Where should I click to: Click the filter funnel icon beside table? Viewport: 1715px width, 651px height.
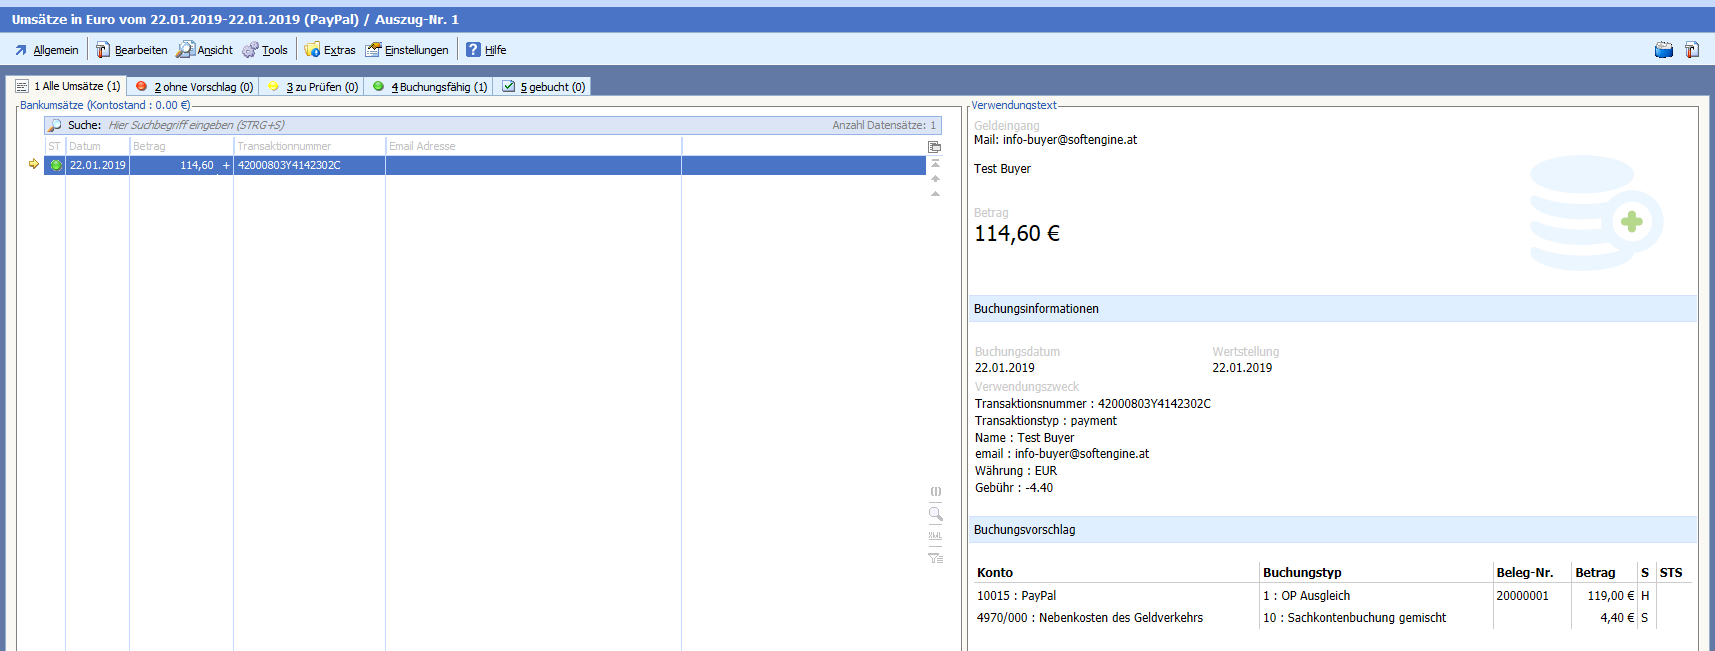(x=936, y=558)
